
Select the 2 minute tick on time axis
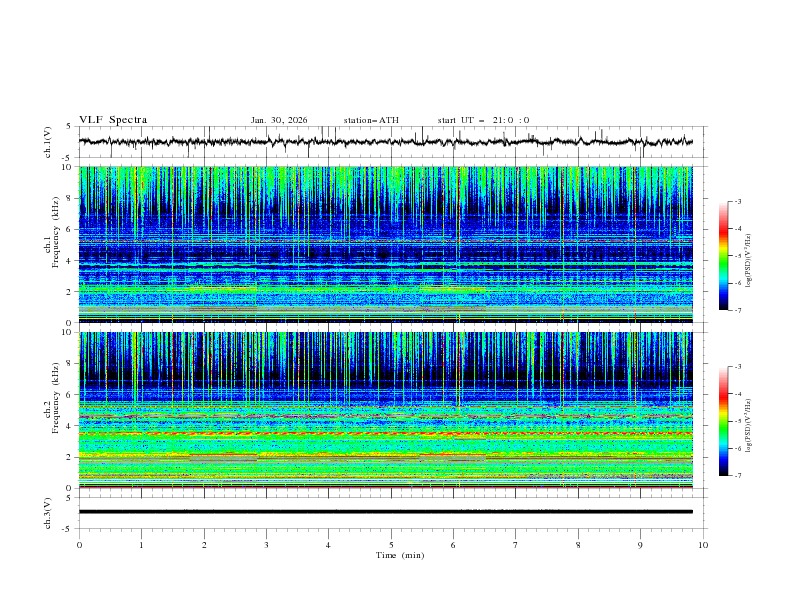pos(204,545)
